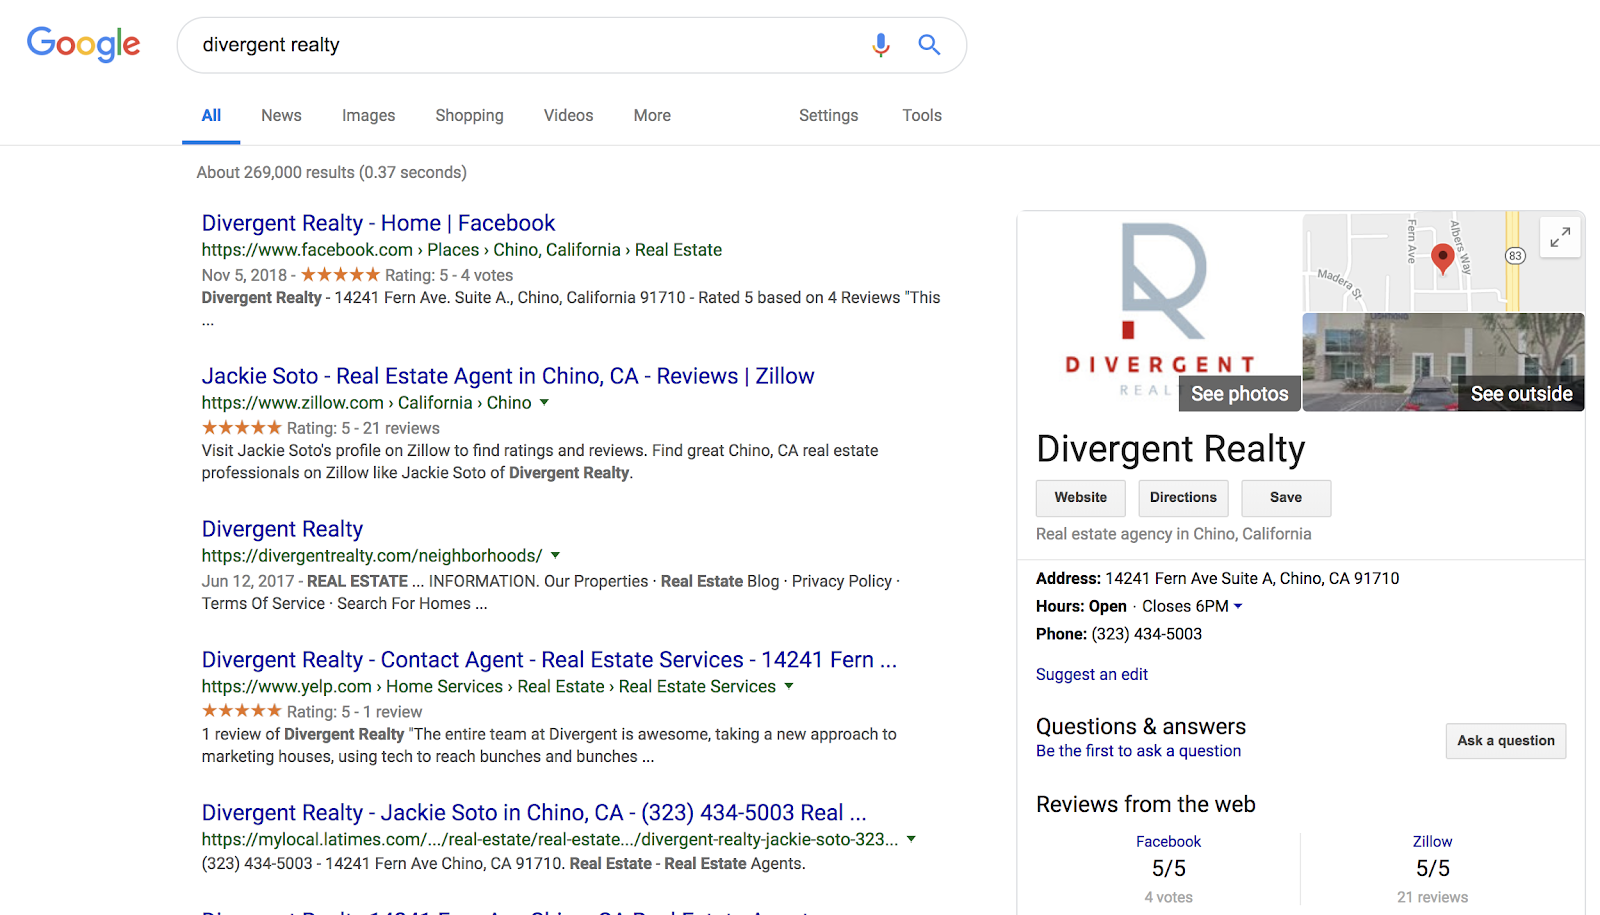Click the Google logo
Image resolution: width=1600 pixels, height=915 pixels.
pos(84,44)
